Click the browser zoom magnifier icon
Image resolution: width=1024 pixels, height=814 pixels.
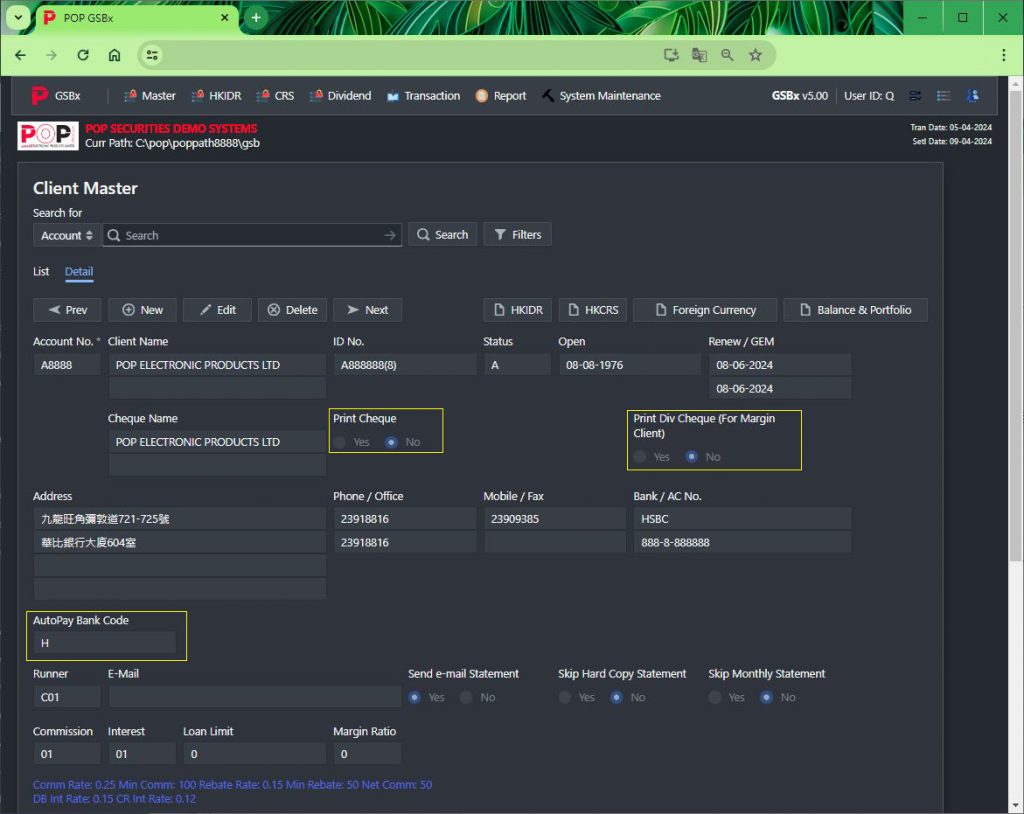(x=727, y=55)
